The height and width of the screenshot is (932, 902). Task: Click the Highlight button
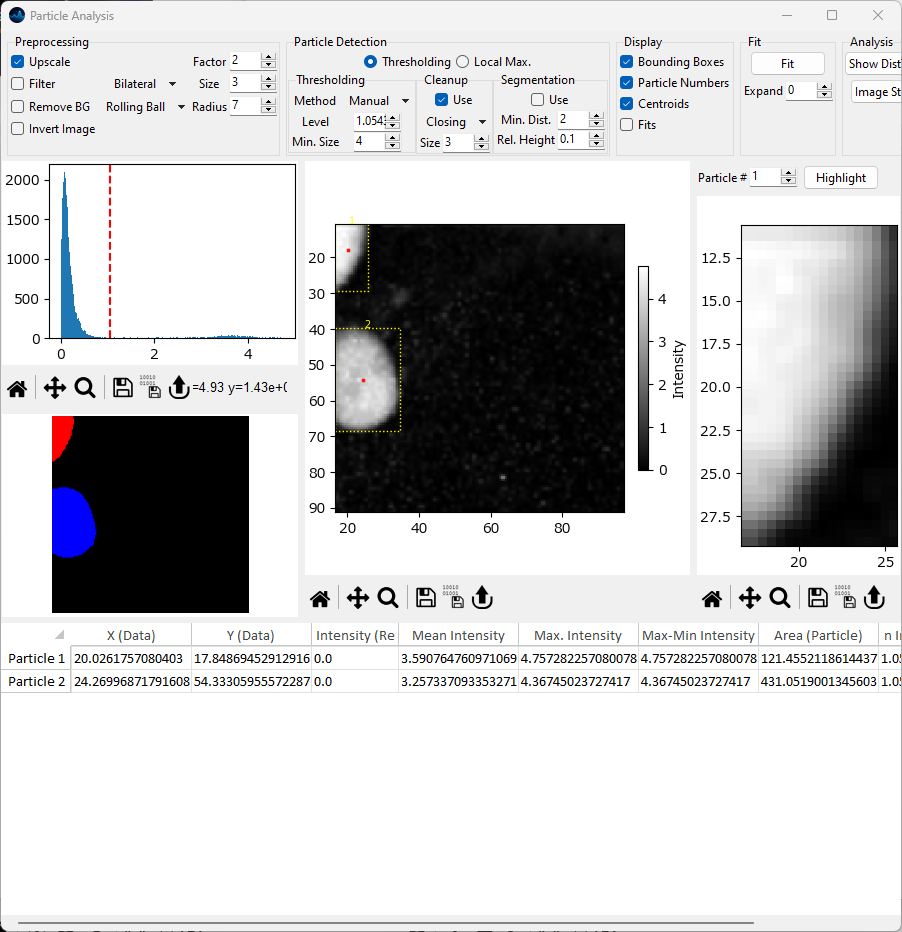pos(840,178)
